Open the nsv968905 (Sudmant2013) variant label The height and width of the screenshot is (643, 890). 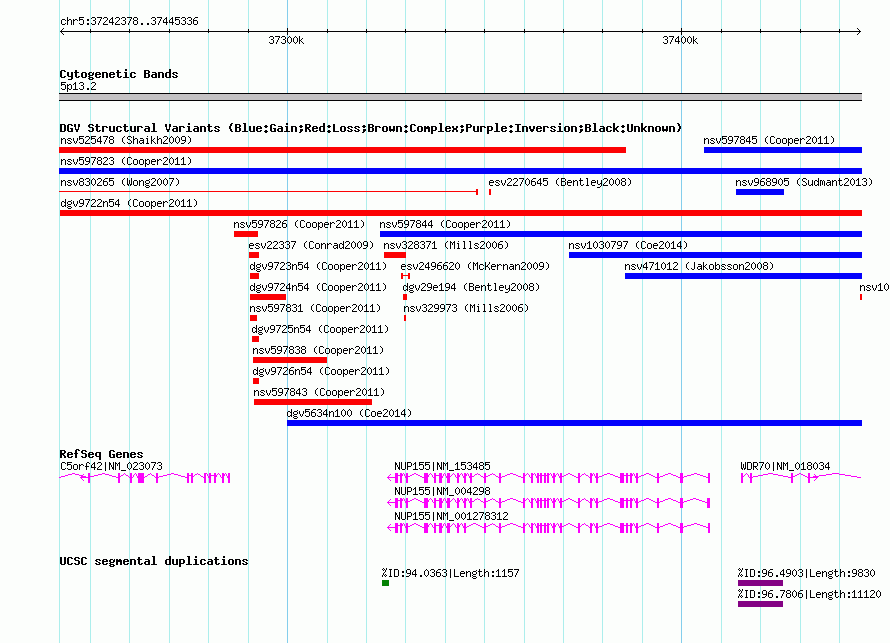[x=804, y=182]
